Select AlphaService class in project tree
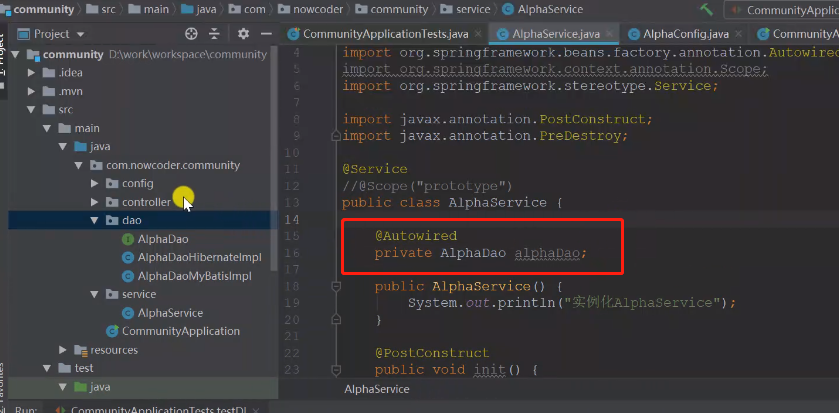 click(x=170, y=313)
